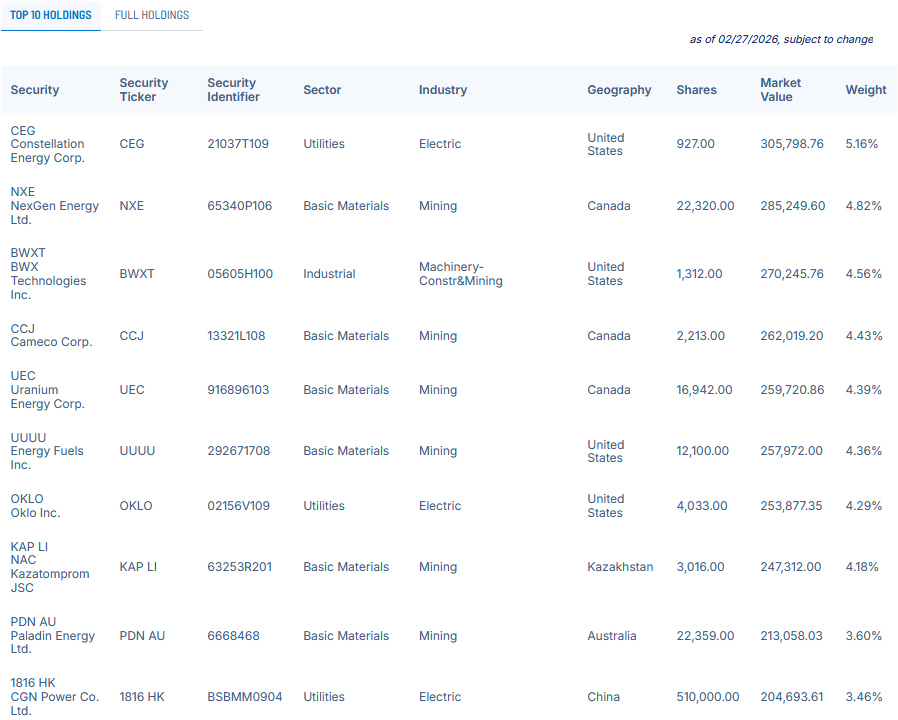Click the UEC ticker cell
This screenshot has height=720, width=898.
click(132, 389)
